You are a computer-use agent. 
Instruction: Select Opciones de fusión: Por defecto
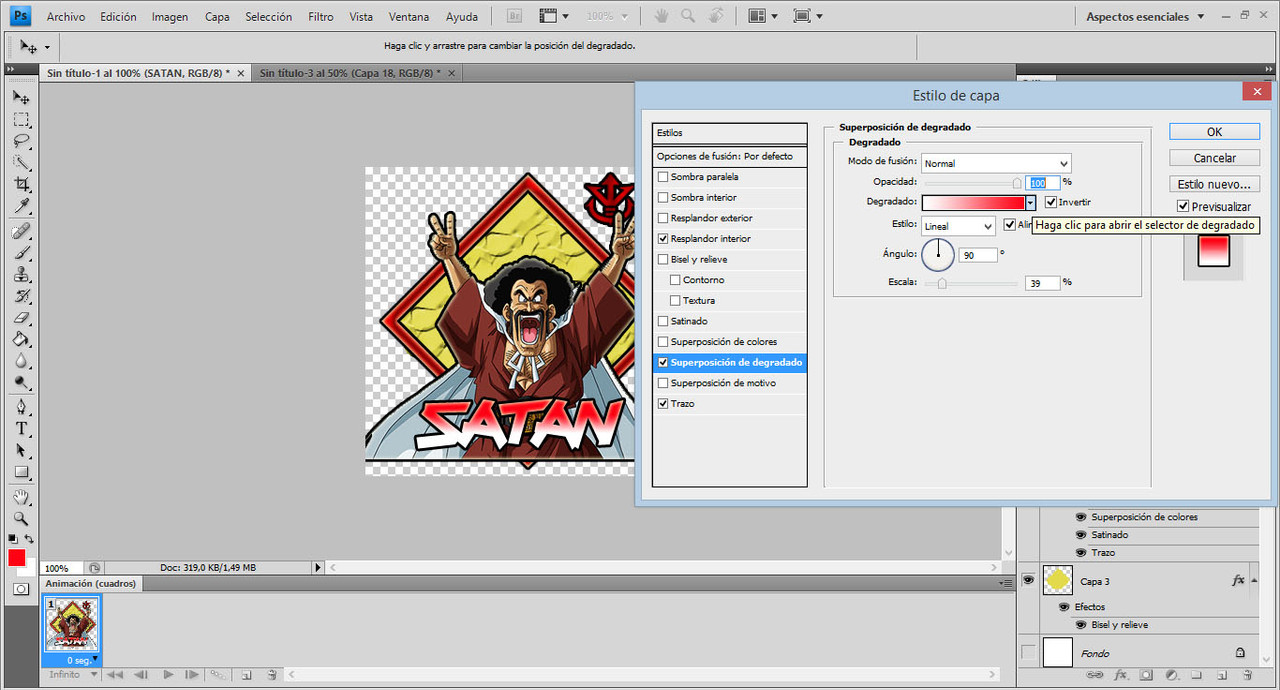[x=729, y=156]
